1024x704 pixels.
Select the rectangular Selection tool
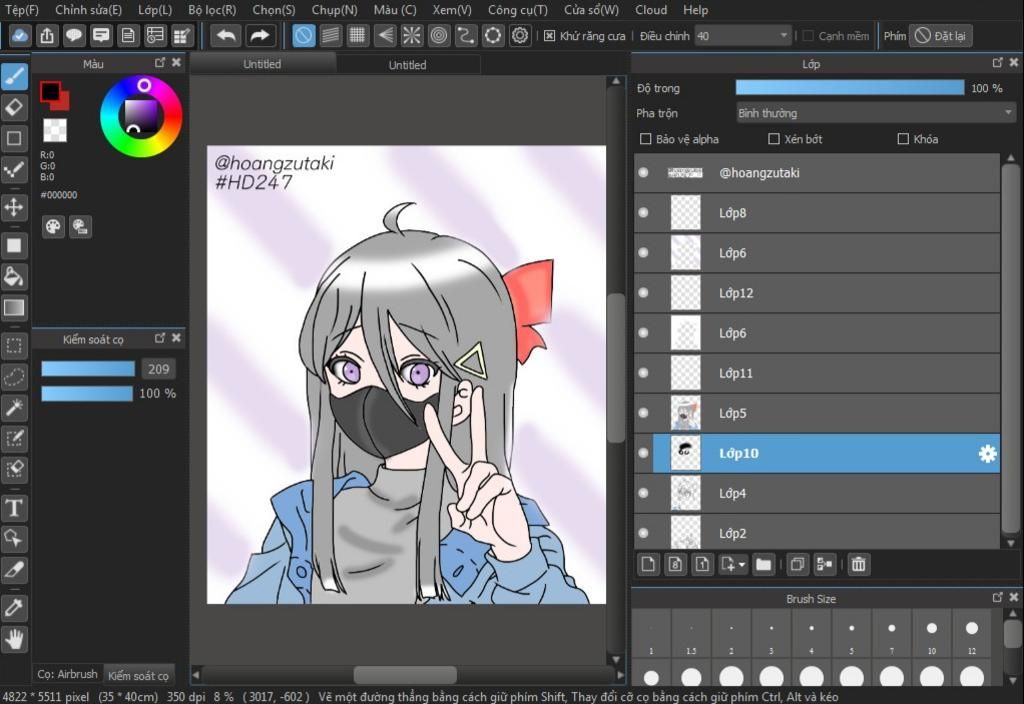(x=14, y=345)
